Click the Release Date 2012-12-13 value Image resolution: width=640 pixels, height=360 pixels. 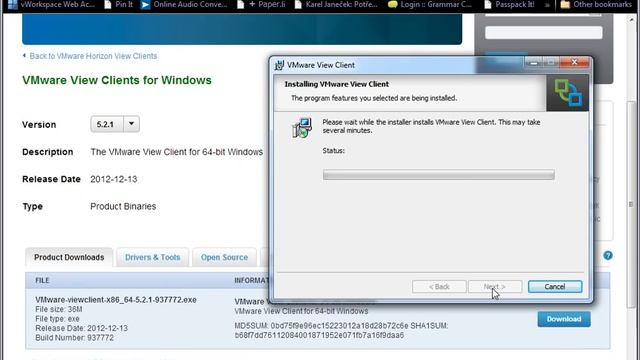pos(113,179)
